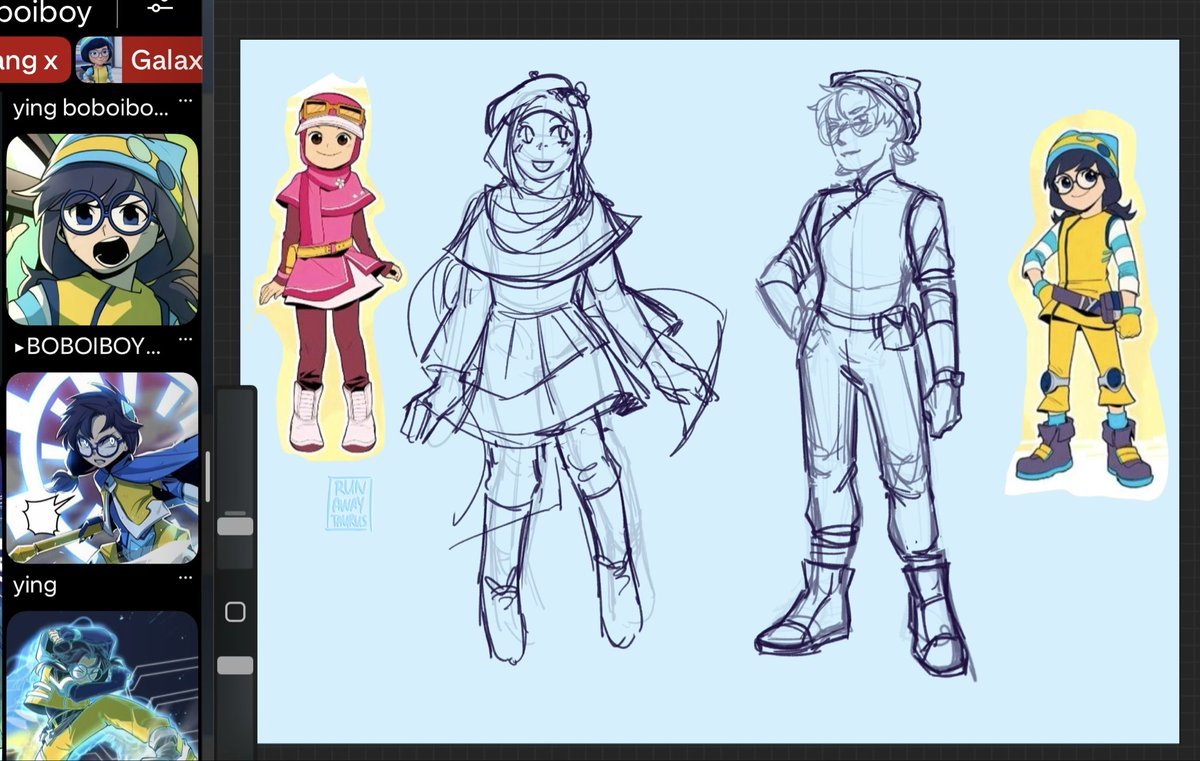Image resolution: width=1200 pixels, height=761 pixels.
Task: Click the 'ying boboibo...' pin title
Action: tap(91, 108)
